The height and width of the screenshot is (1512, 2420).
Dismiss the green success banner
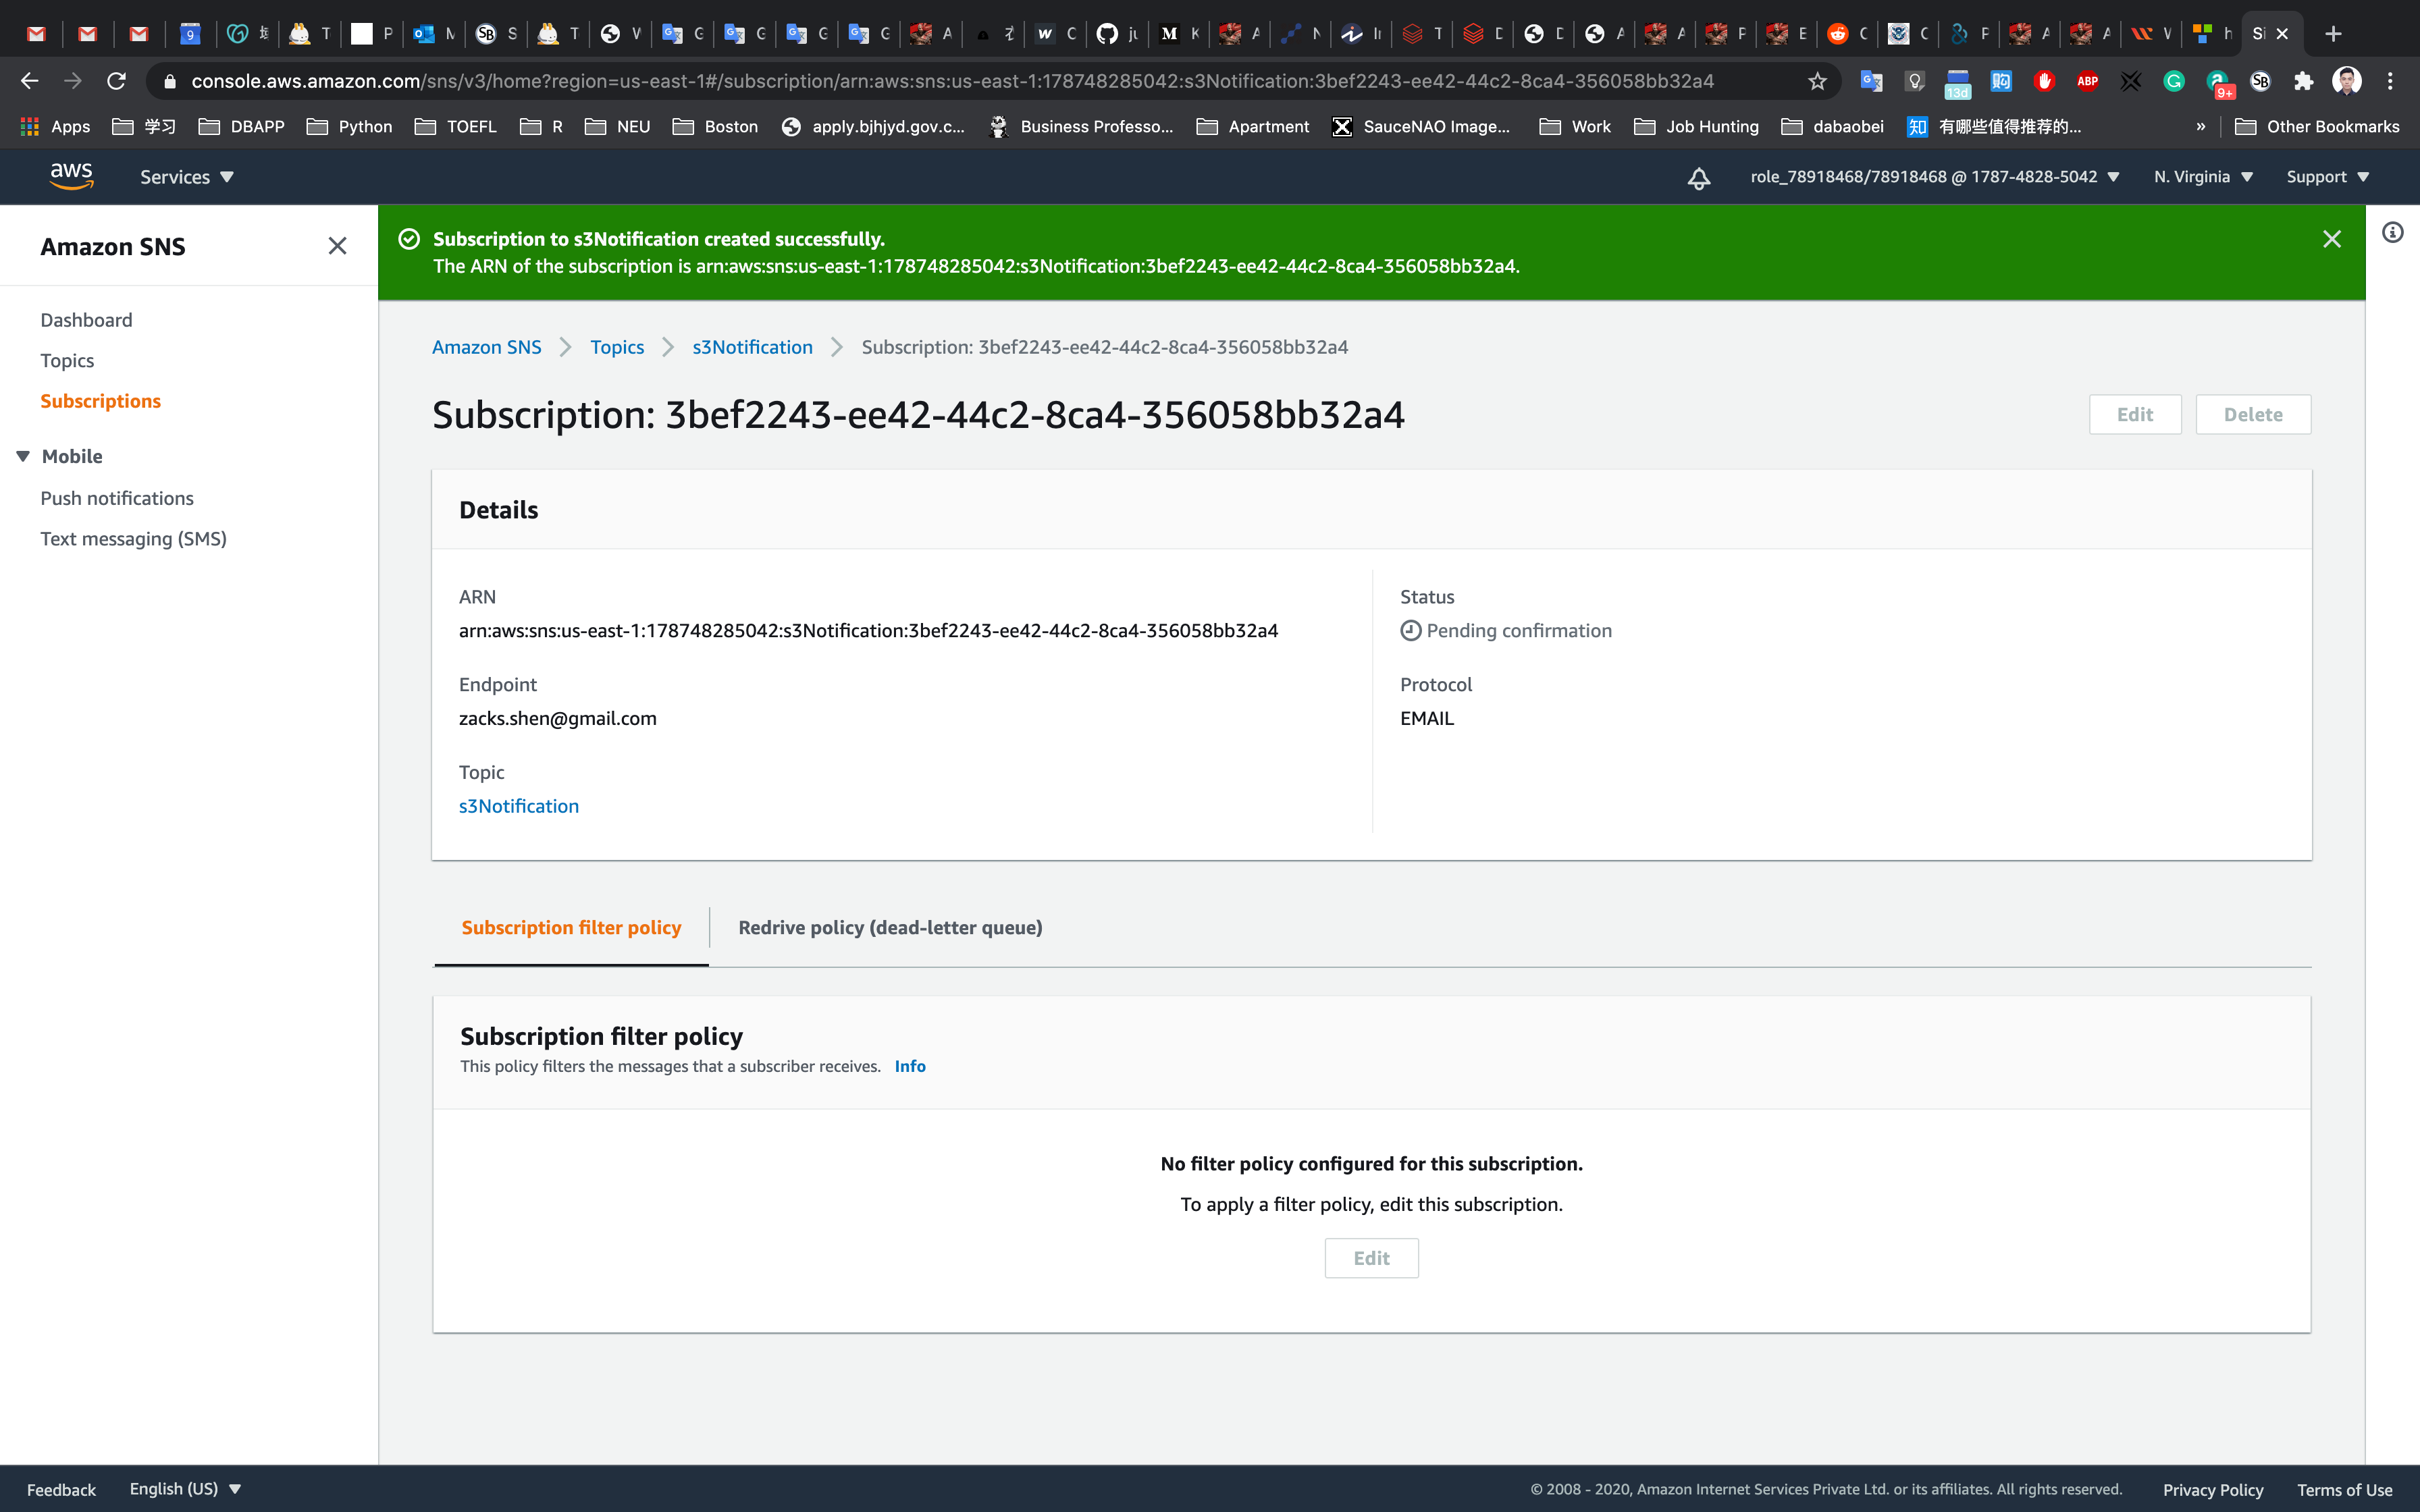[x=2331, y=239]
